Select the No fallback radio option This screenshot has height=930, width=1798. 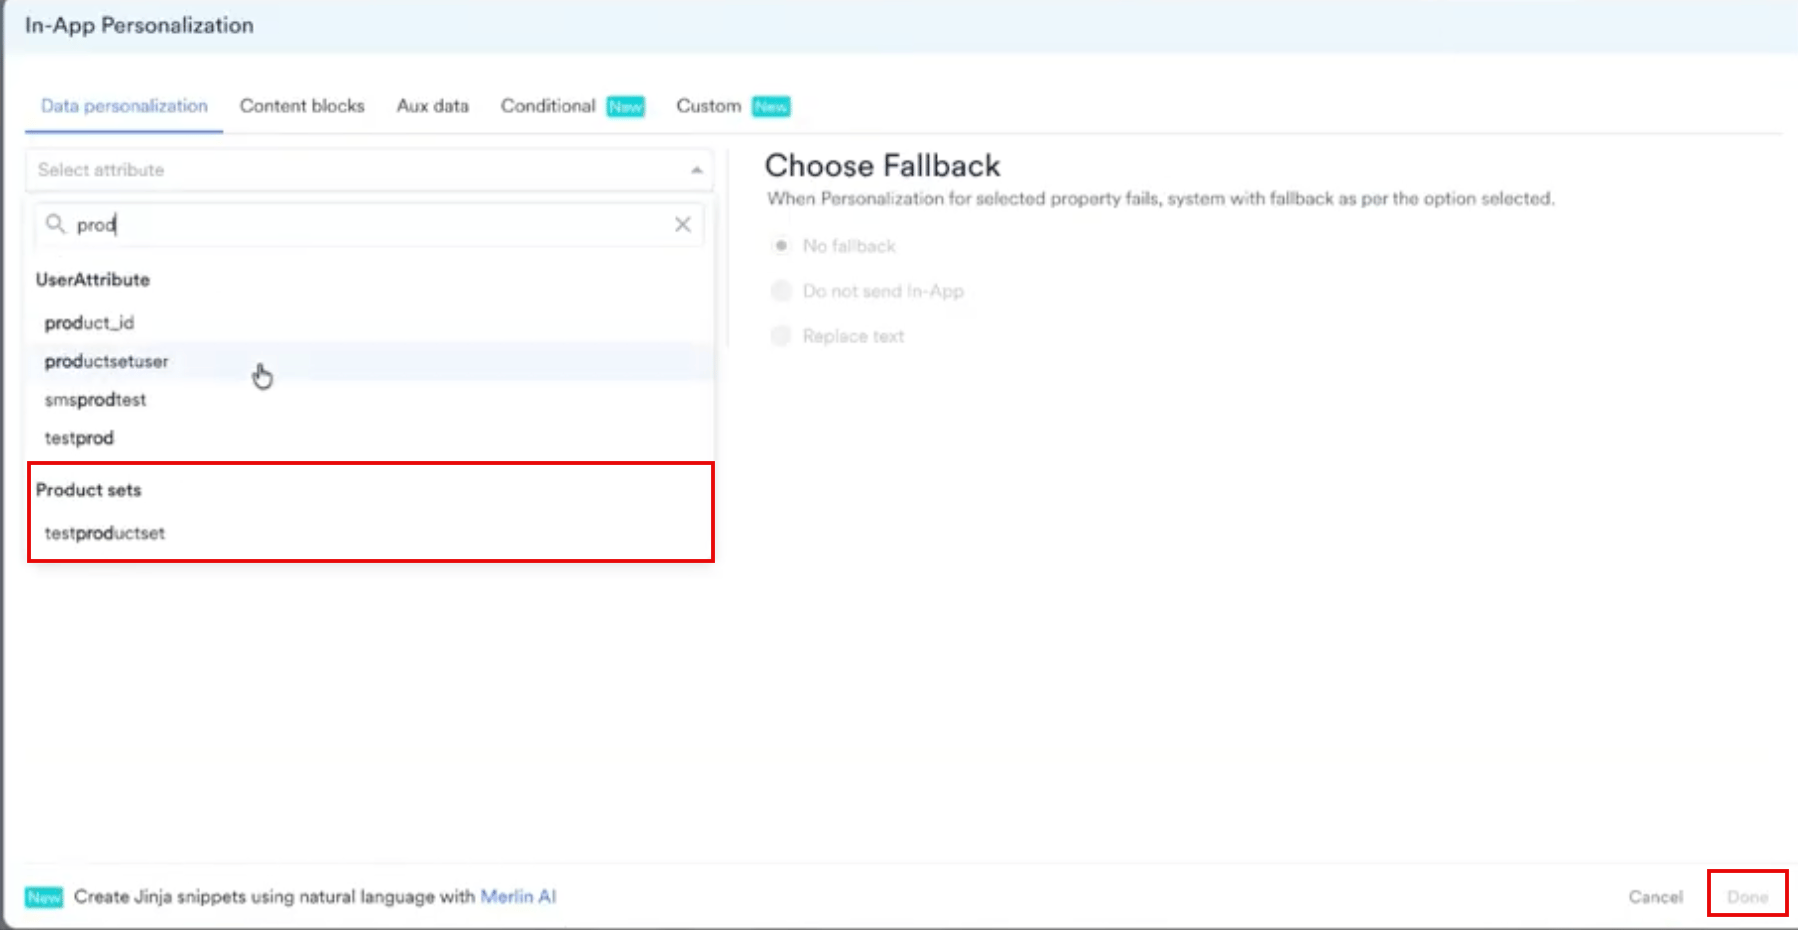pyautogui.click(x=782, y=245)
